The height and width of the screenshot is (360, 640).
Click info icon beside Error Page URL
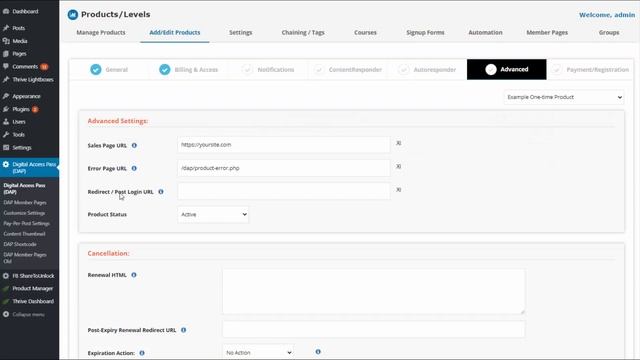pos(134,168)
